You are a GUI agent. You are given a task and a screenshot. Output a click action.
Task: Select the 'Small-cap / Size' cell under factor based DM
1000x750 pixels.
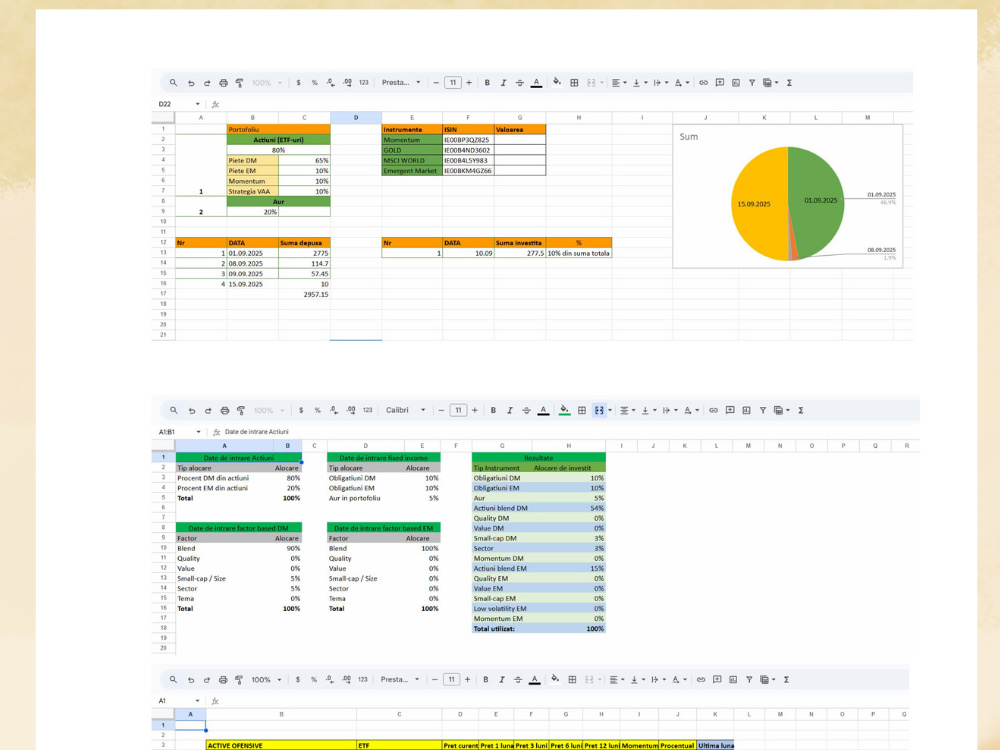(x=224, y=578)
